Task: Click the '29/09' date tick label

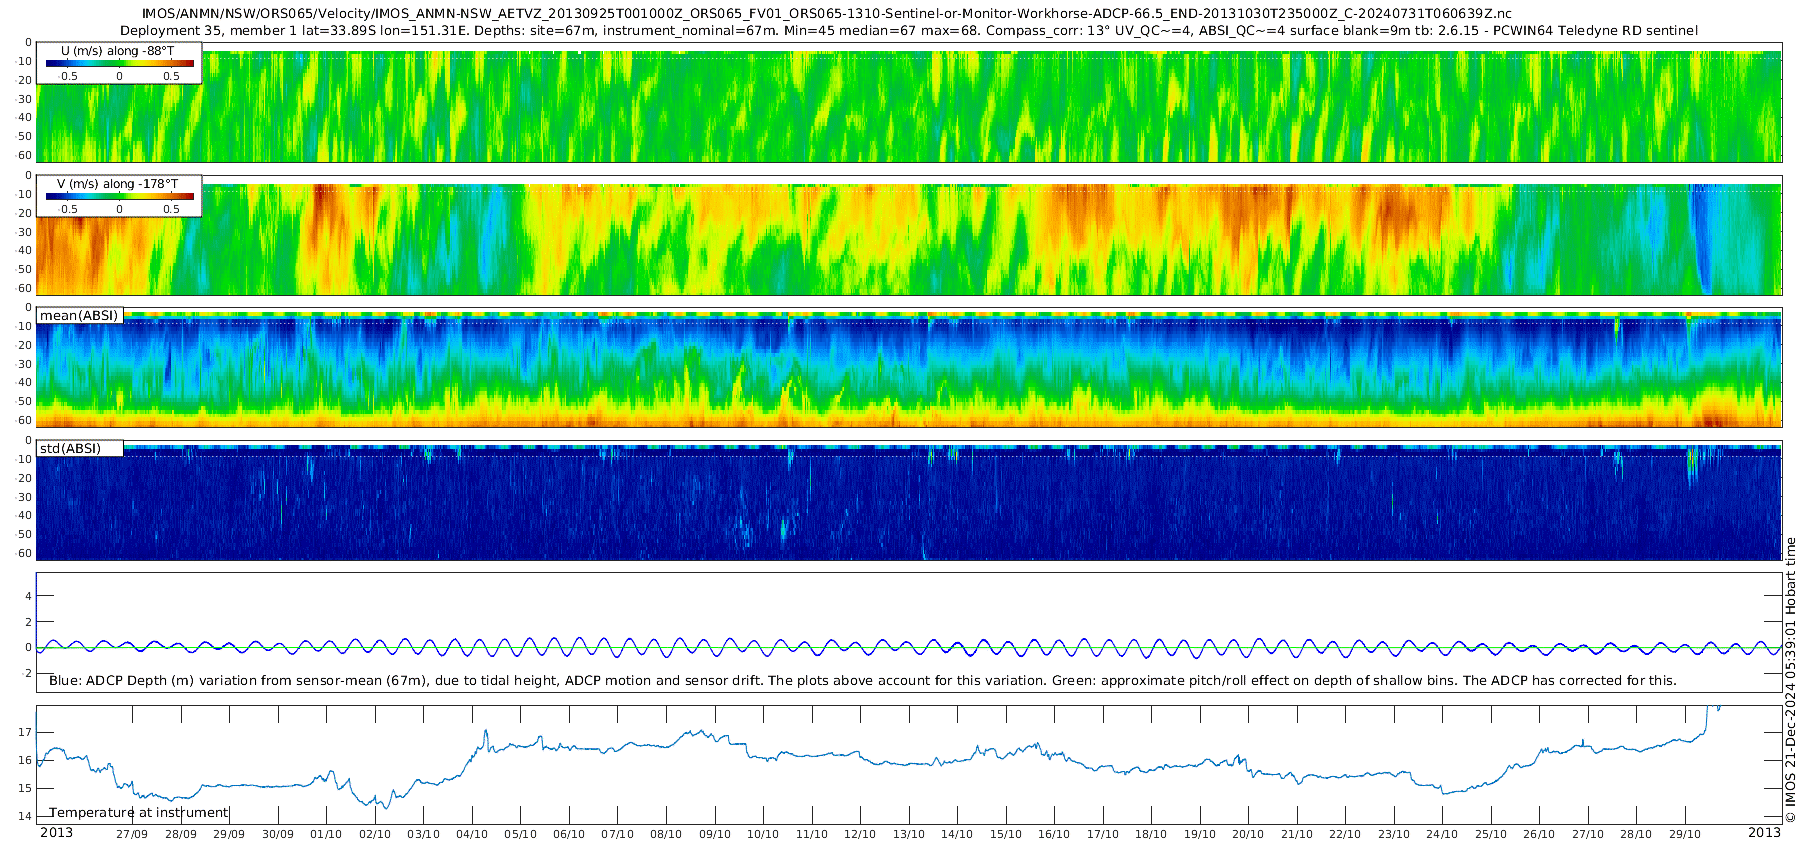Action: tap(229, 834)
